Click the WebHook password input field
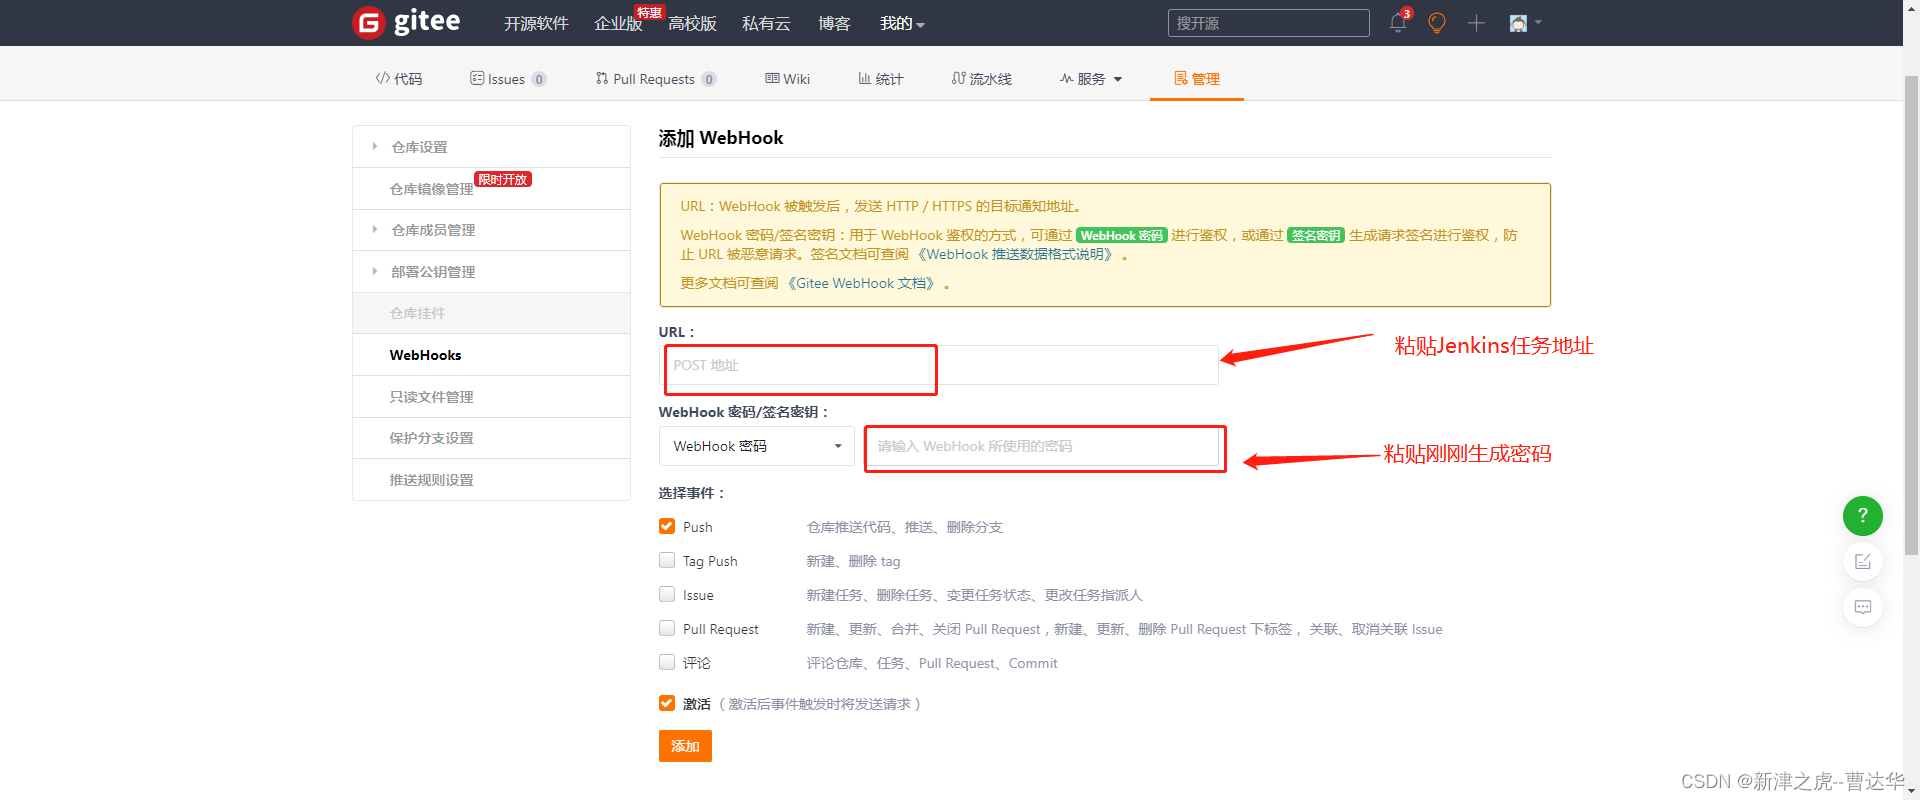 point(1042,446)
